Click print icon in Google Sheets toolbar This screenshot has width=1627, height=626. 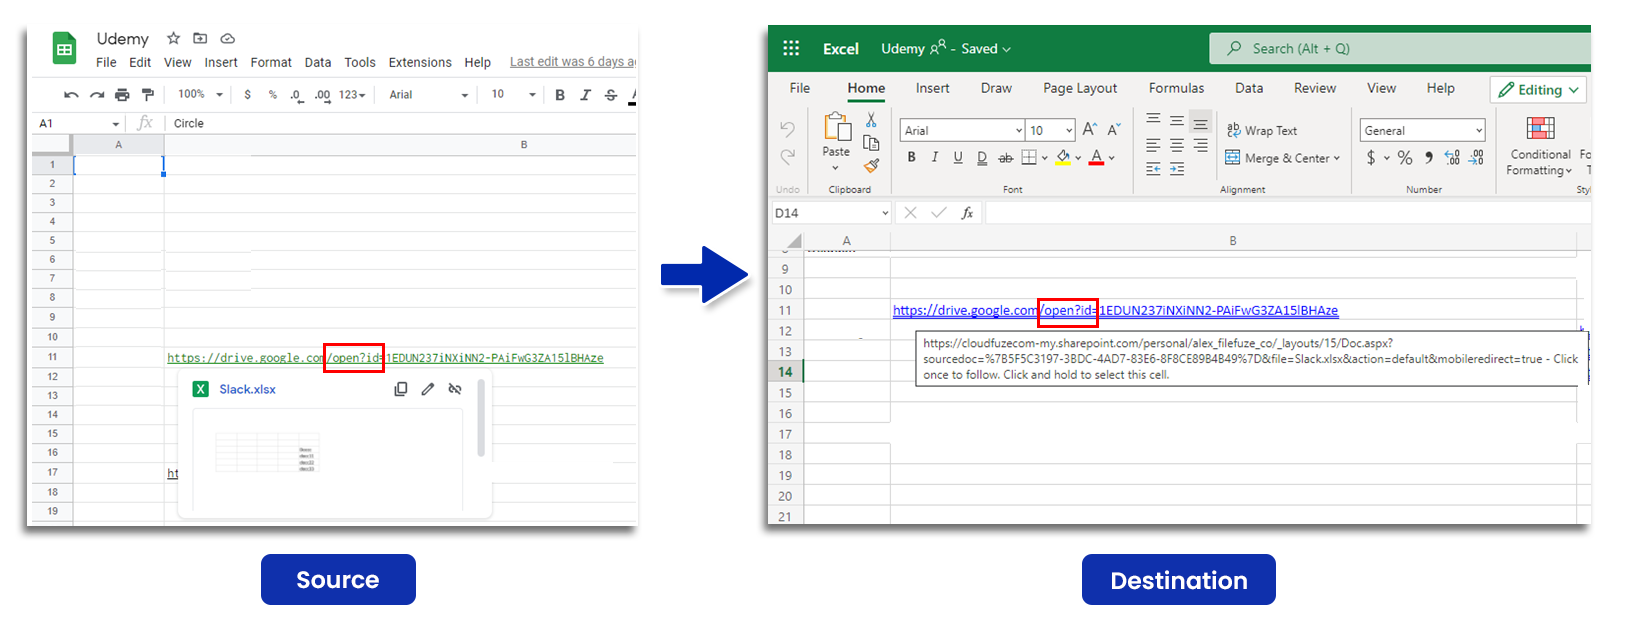click(x=122, y=95)
